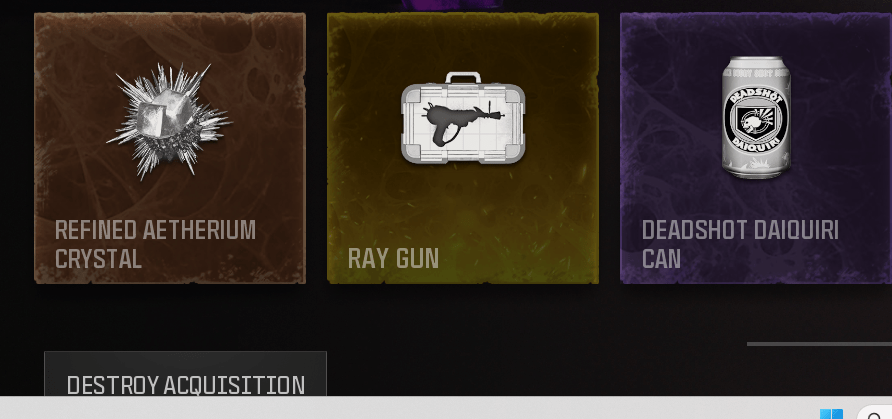Screen dimensions: 892x419
Task: Choose the Deadshot Daiquiri soda can icon
Action: pyautogui.click(x=756, y=118)
